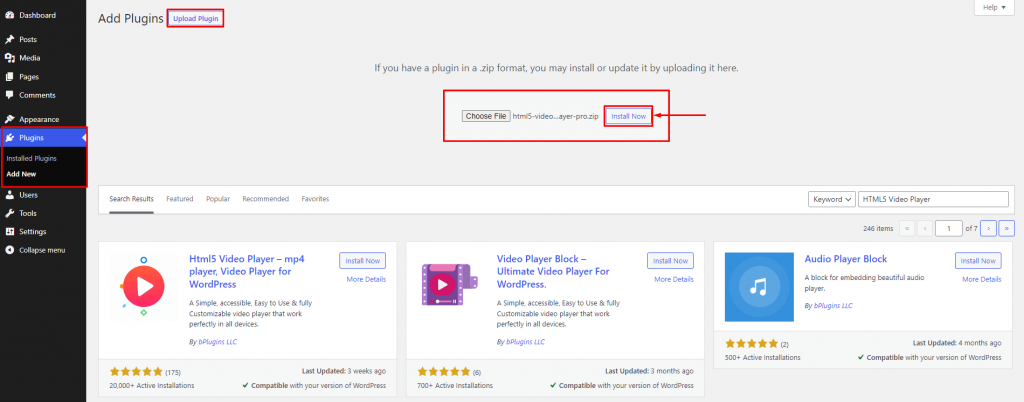Click Install Now beside chosen zip file

(628, 116)
